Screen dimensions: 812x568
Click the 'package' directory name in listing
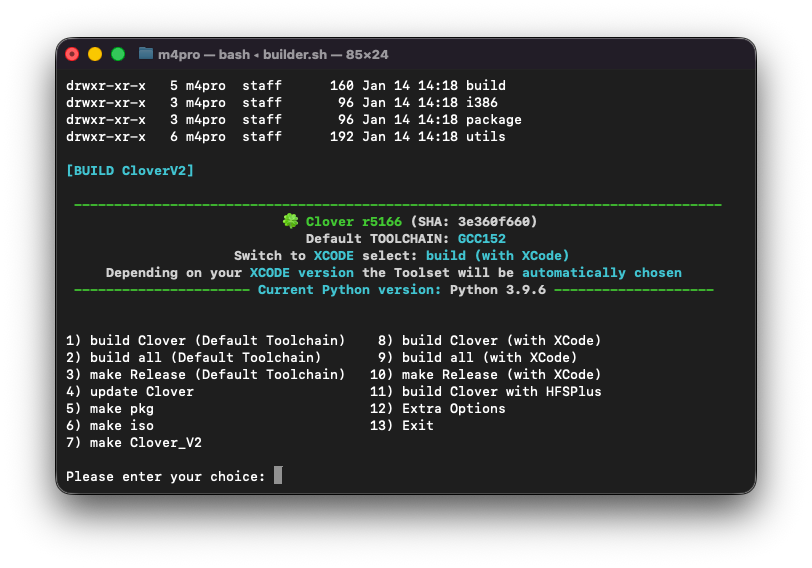point(494,120)
